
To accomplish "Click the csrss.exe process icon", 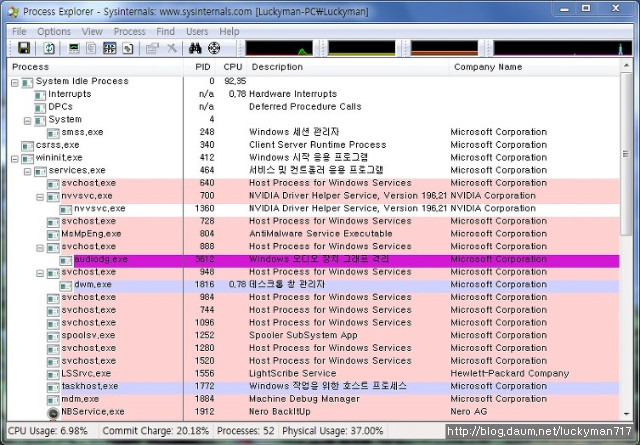I will tap(27, 146).
